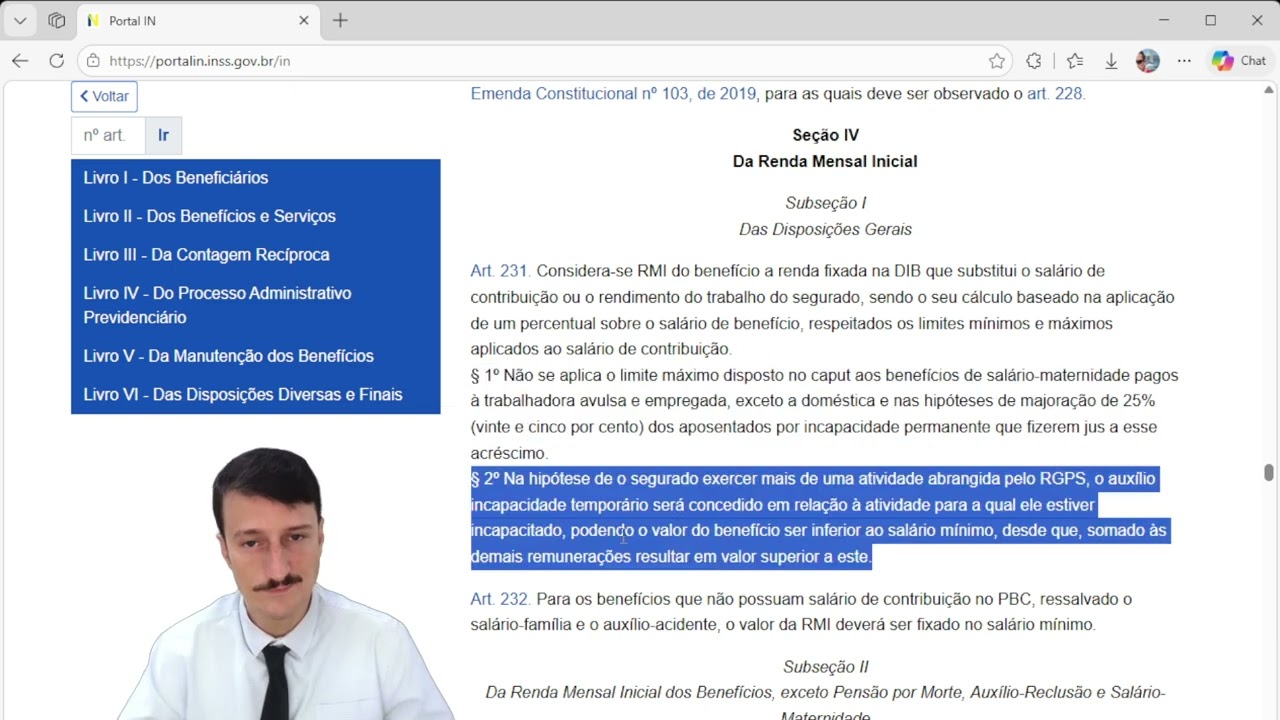Screen dimensions: 1280x720
Task: Maximize the browser window
Action: point(1210,20)
